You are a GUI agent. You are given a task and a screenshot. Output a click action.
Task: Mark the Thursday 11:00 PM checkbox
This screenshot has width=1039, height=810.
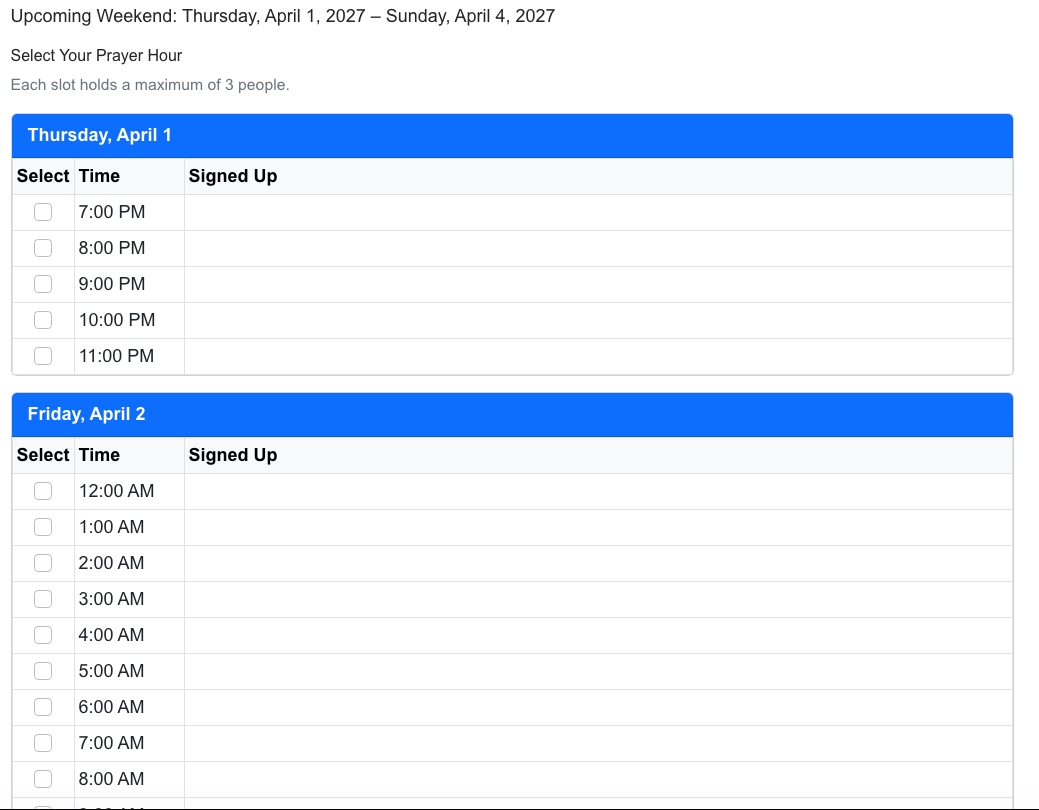[x=43, y=356]
